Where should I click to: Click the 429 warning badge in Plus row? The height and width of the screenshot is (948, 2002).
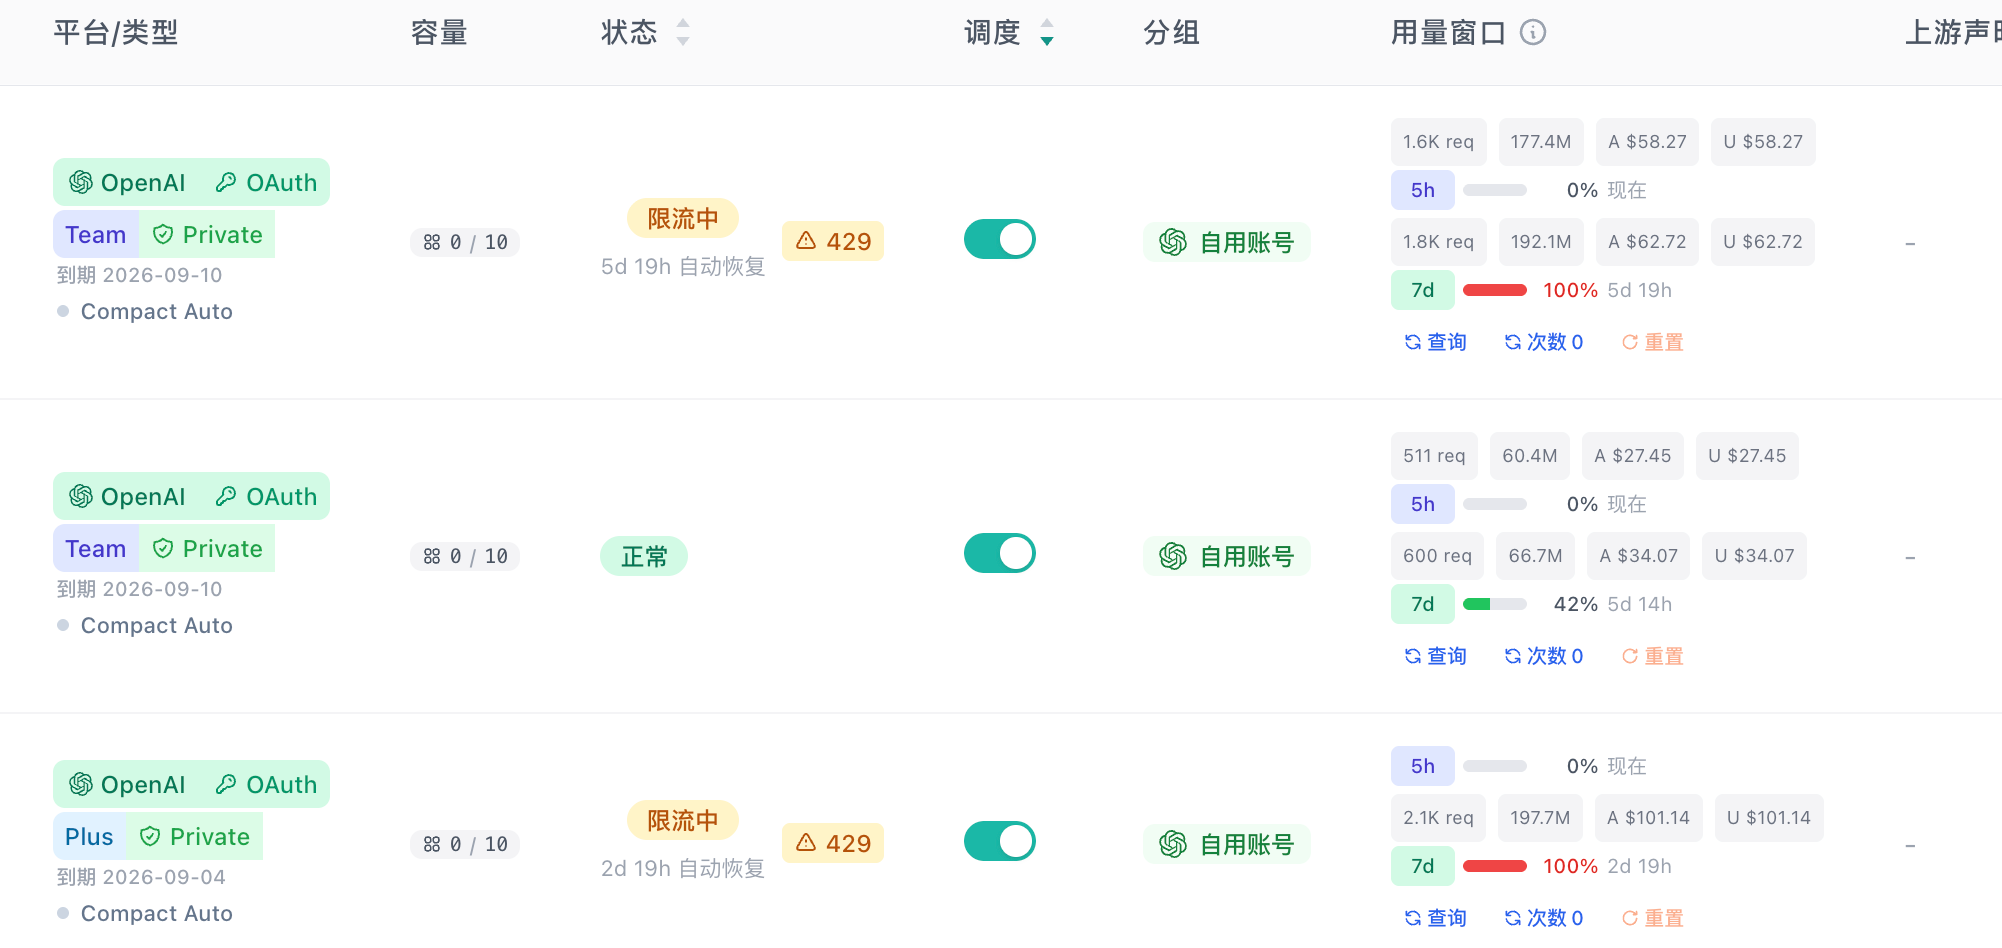click(833, 843)
